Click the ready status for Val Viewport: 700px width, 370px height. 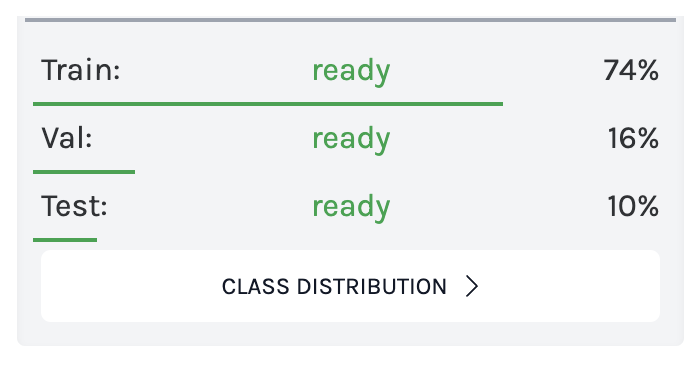pyautogui.click(x=351, y=139)
